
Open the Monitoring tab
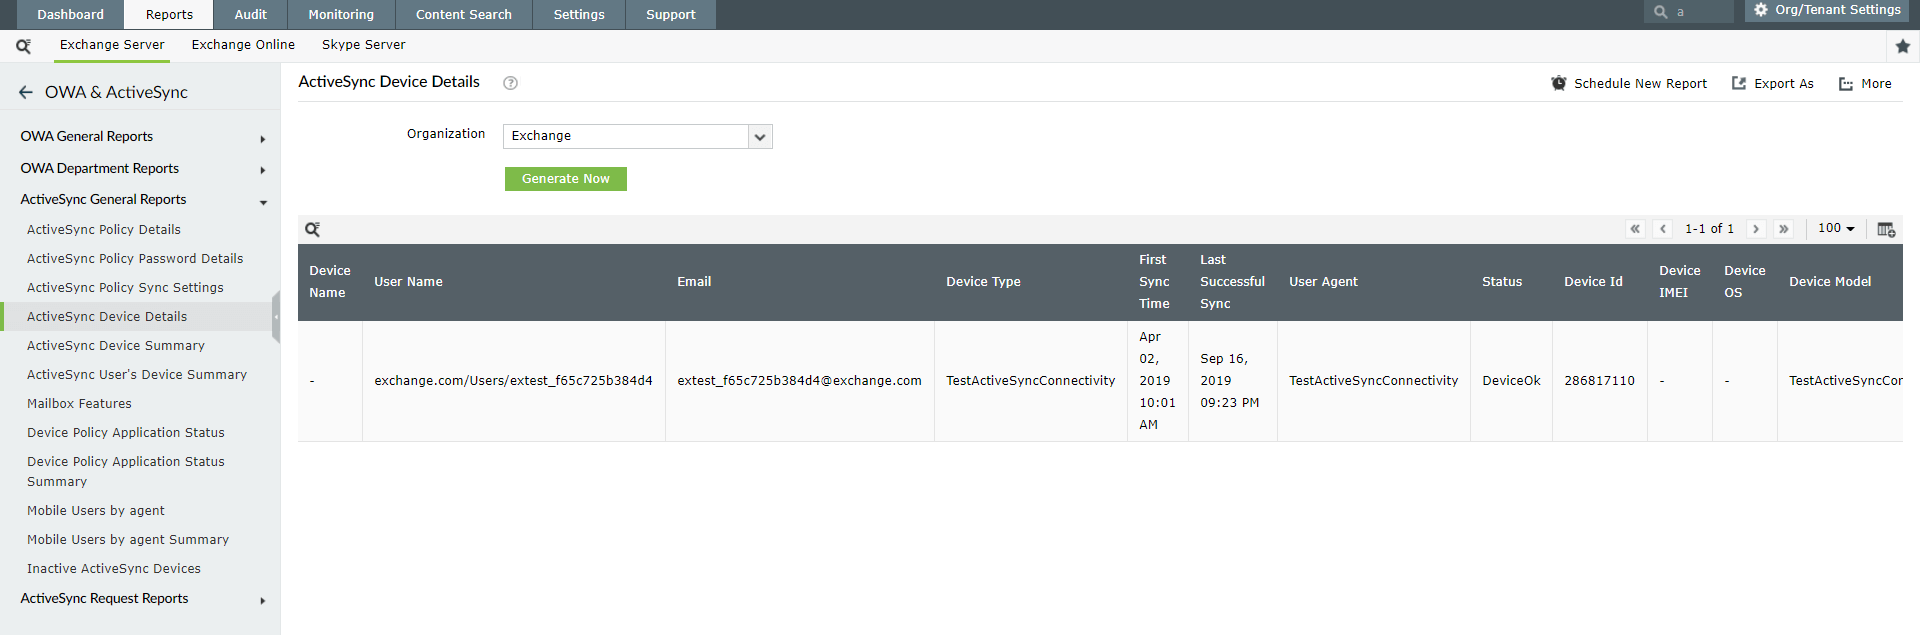click(341, 15)
